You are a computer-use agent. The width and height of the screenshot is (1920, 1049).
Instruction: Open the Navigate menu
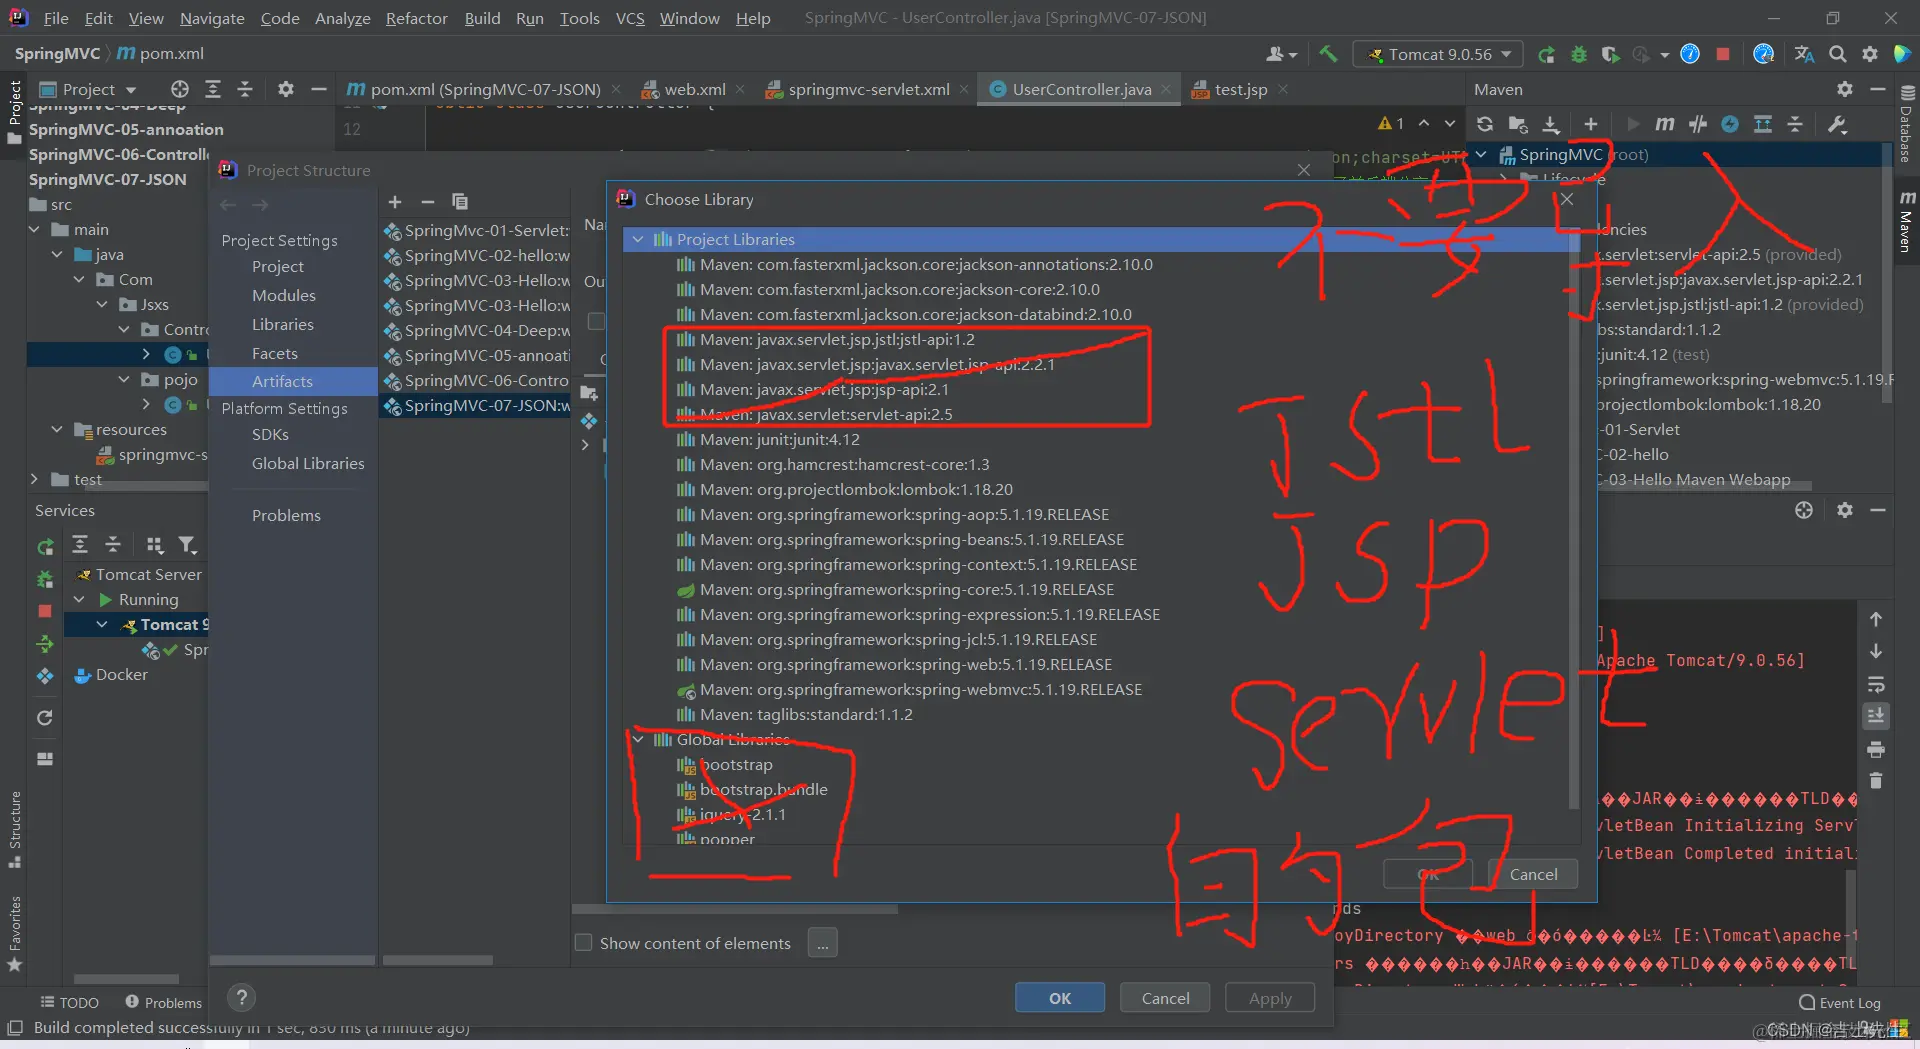(212, 18)
